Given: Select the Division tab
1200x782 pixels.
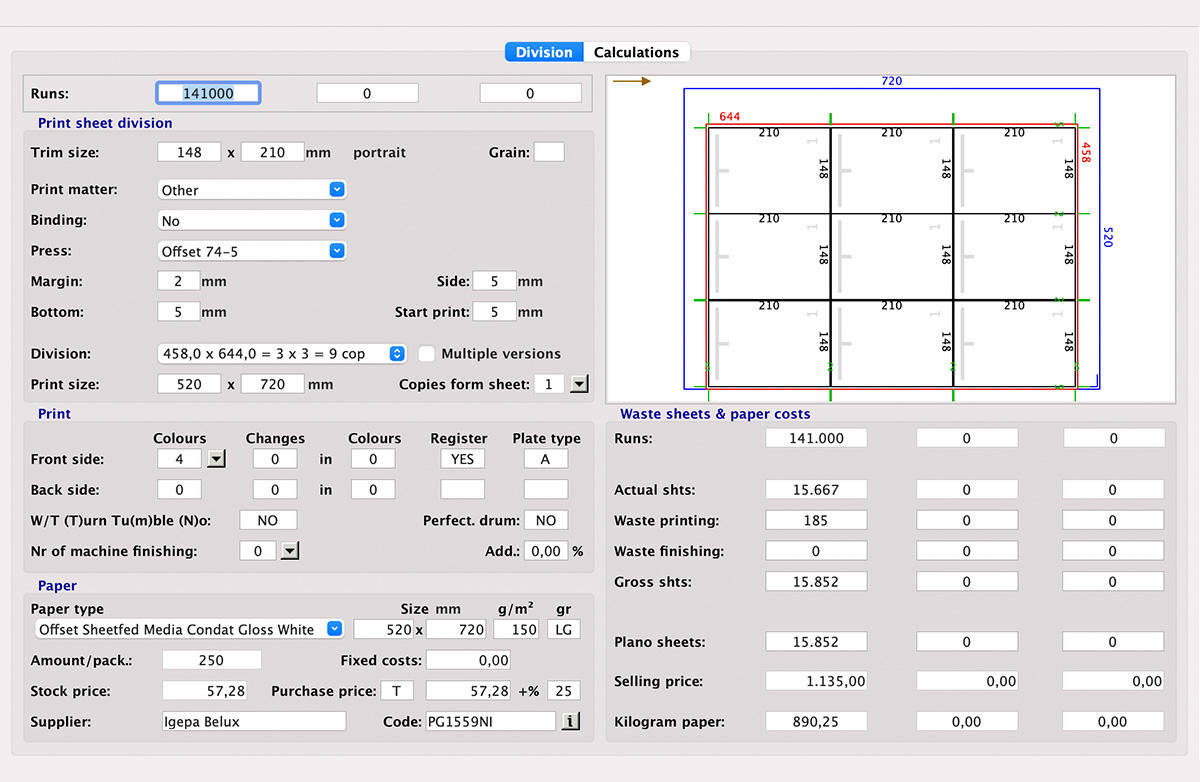Looking at the screenshot, I should tap(544, 52).
